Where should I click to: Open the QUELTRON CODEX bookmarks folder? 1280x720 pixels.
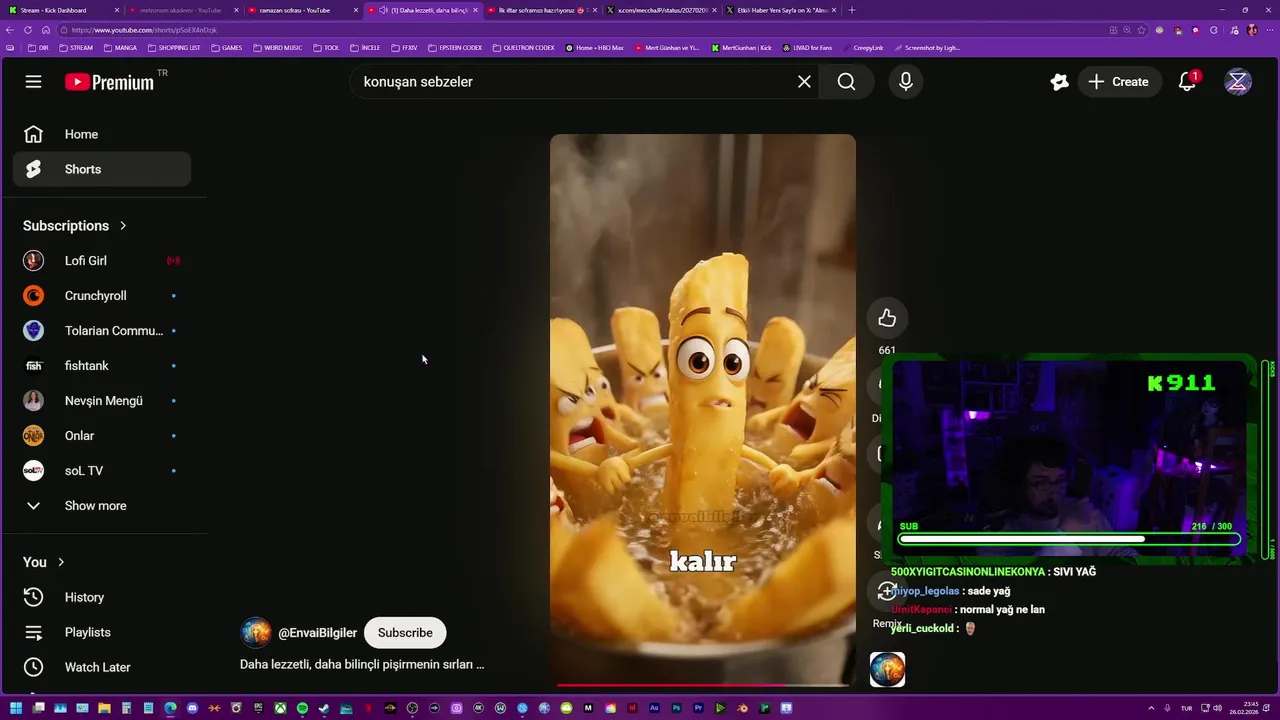(523, 48)
